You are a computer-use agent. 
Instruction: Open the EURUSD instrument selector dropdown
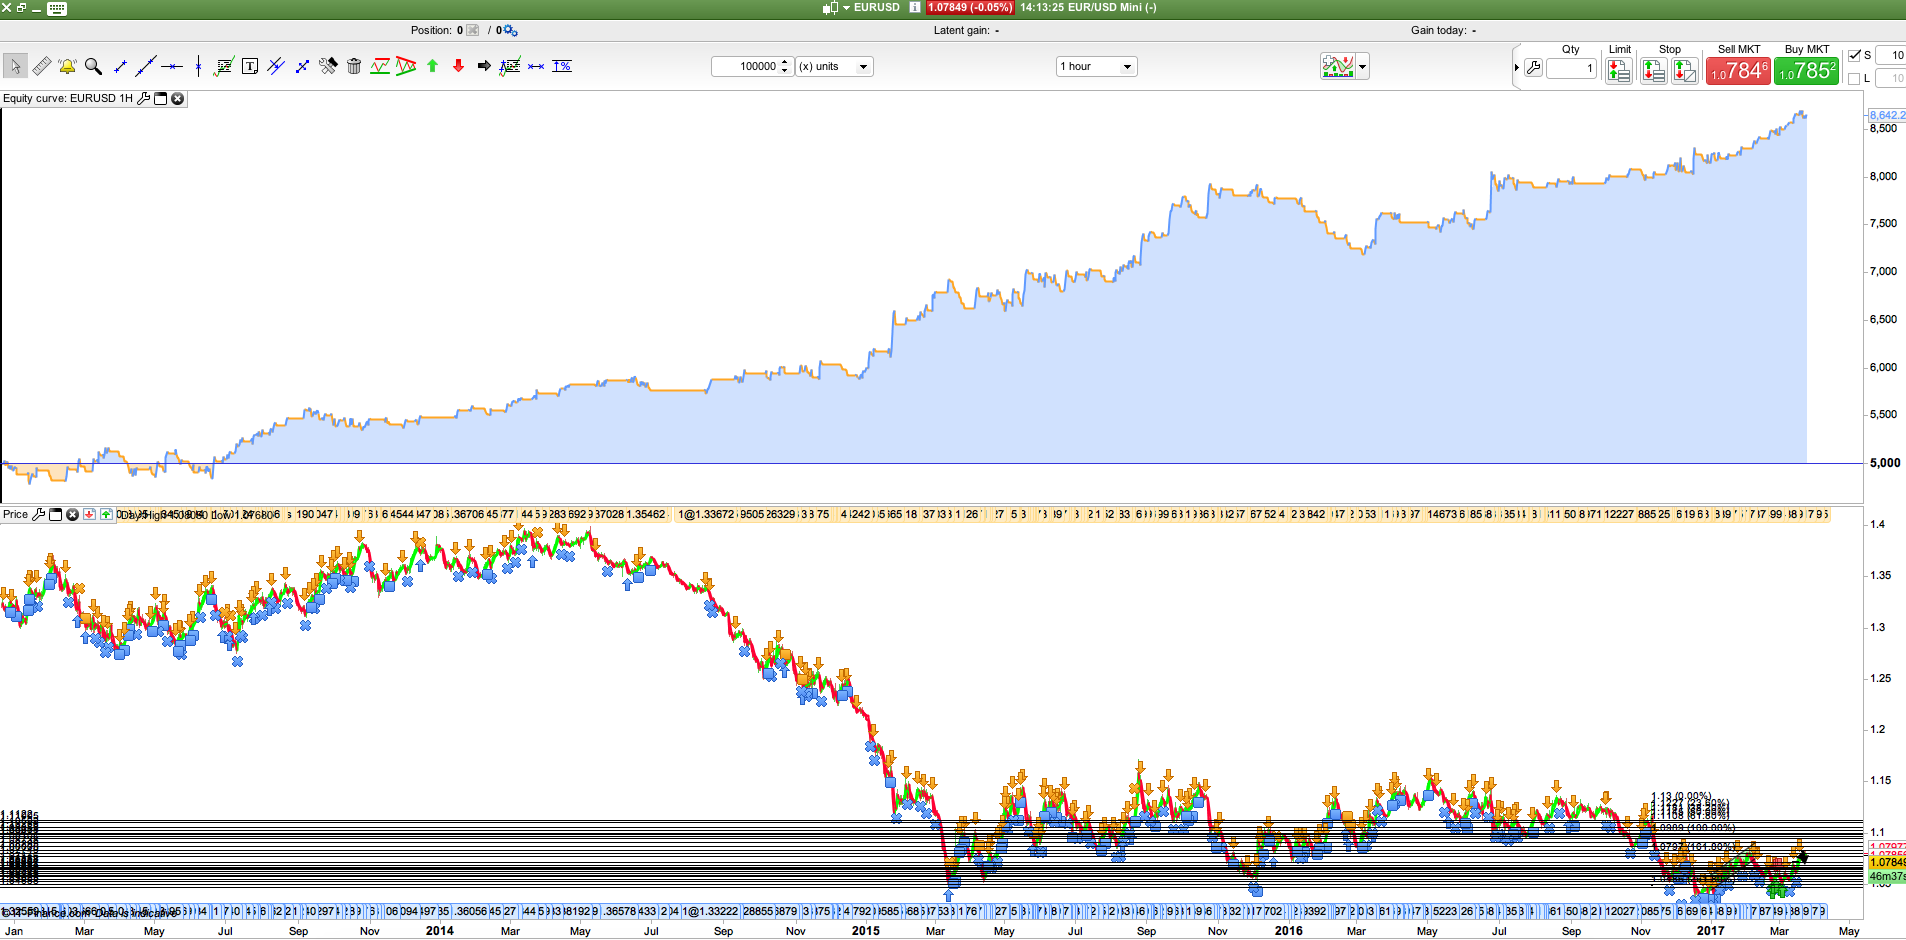(846, 7)
